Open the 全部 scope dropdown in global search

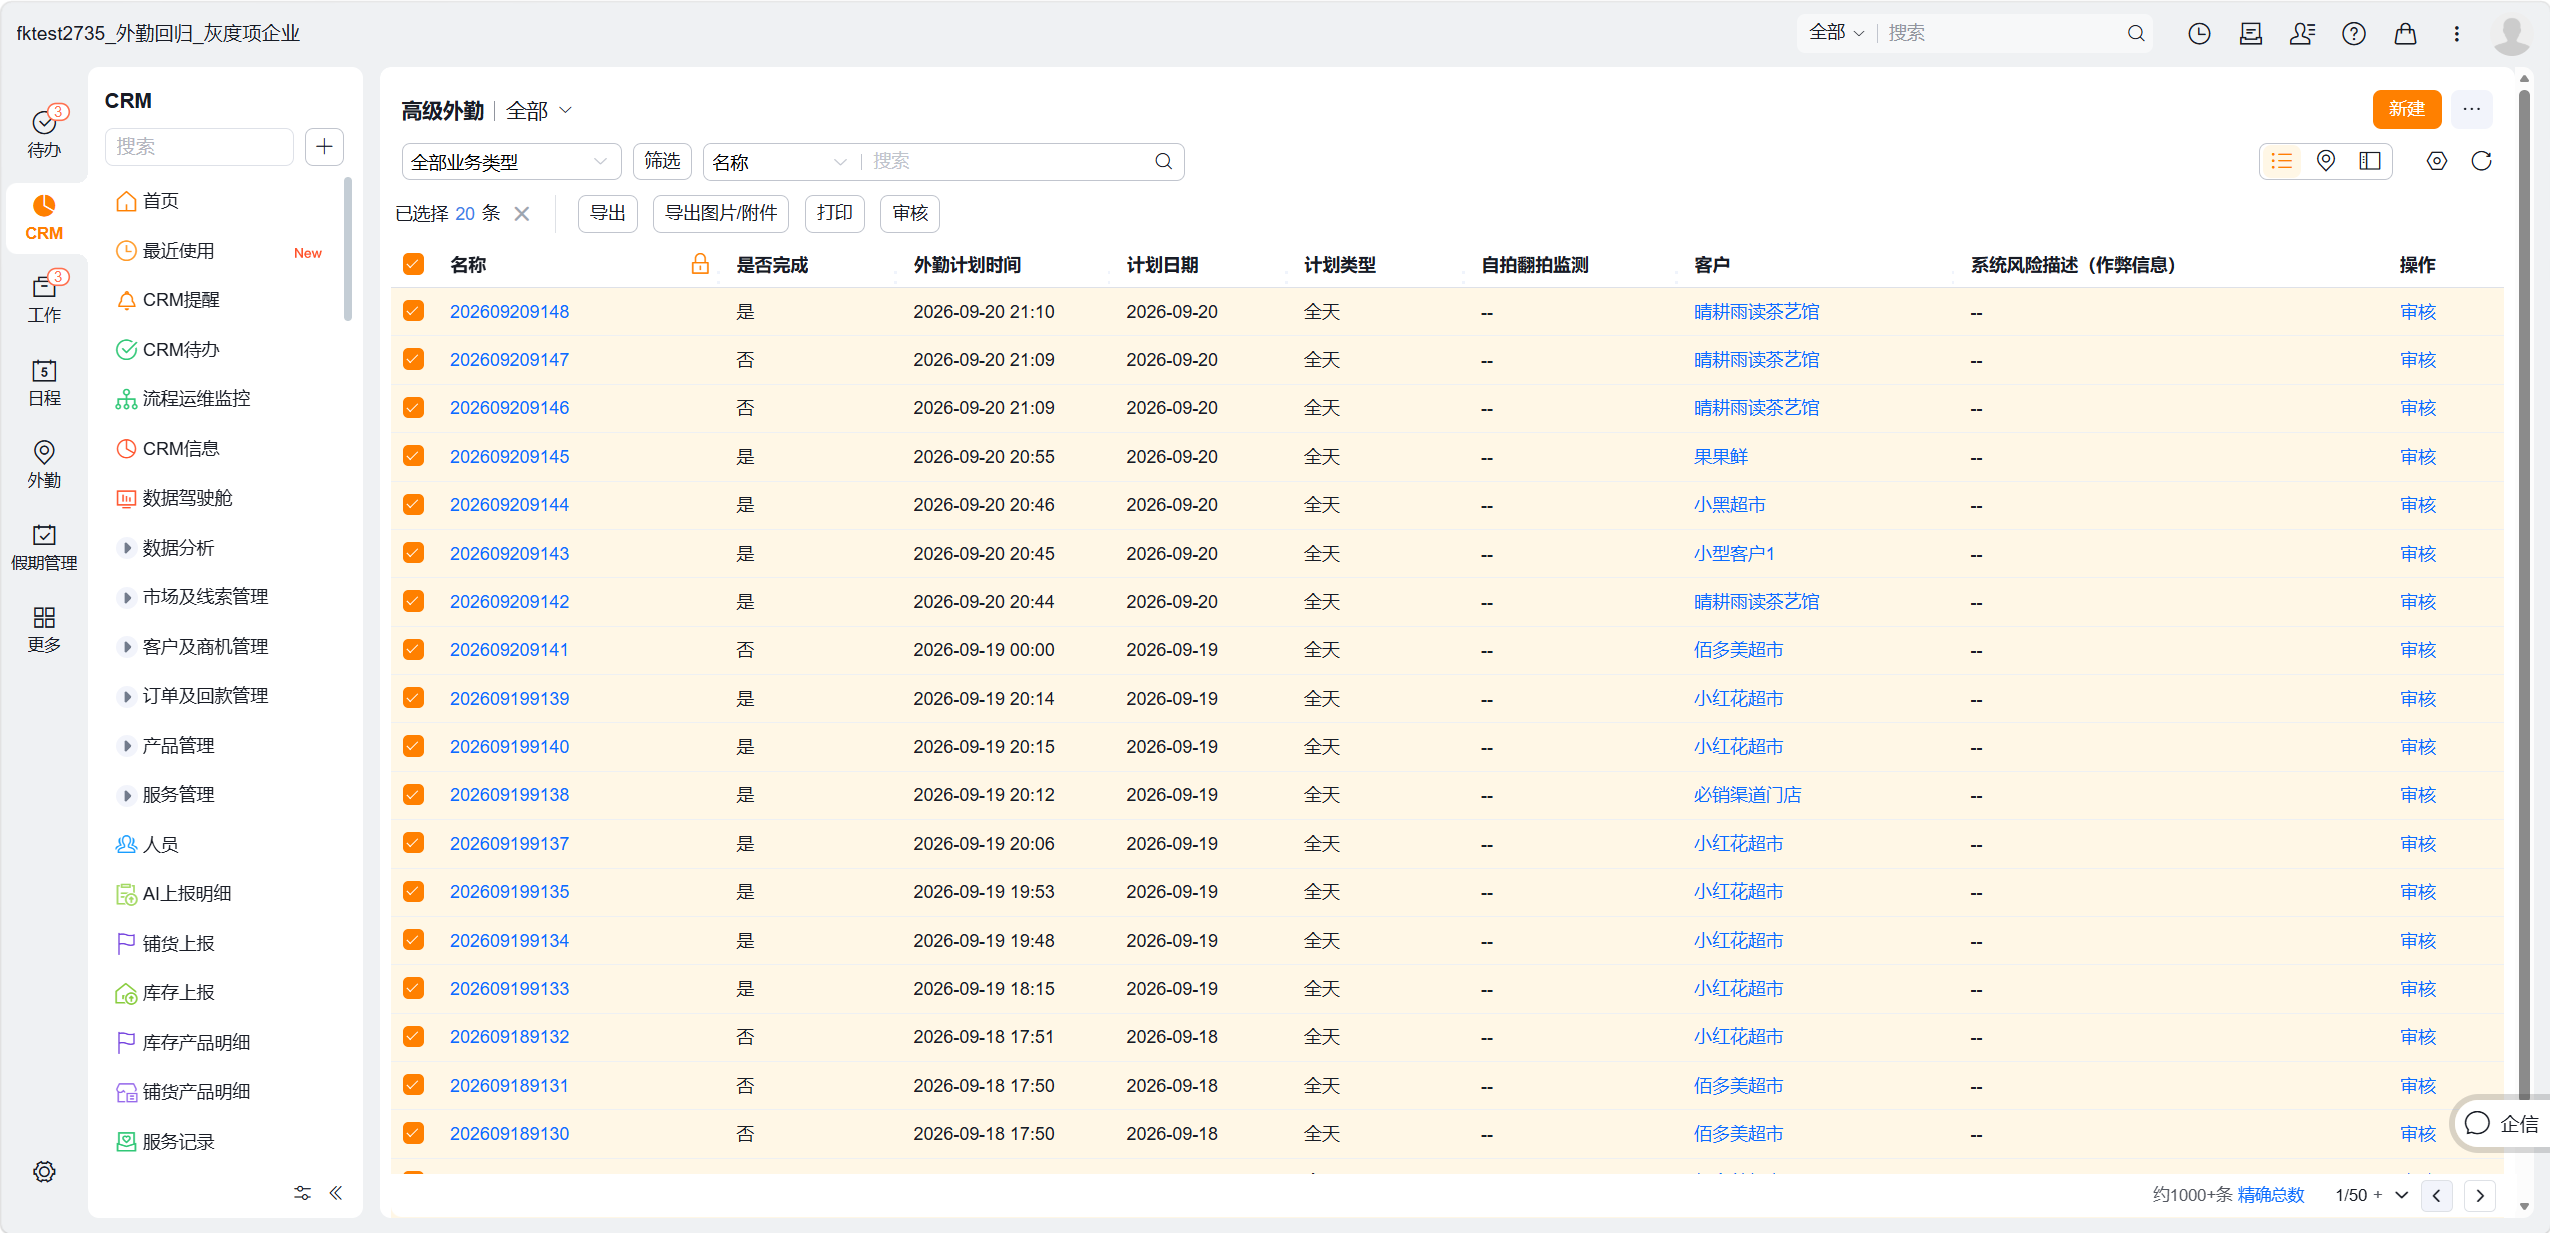coord(1836,33)
